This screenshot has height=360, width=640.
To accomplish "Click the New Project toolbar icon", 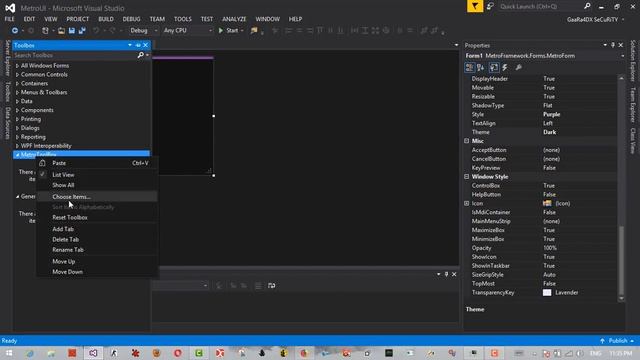I will click(45, 31).
